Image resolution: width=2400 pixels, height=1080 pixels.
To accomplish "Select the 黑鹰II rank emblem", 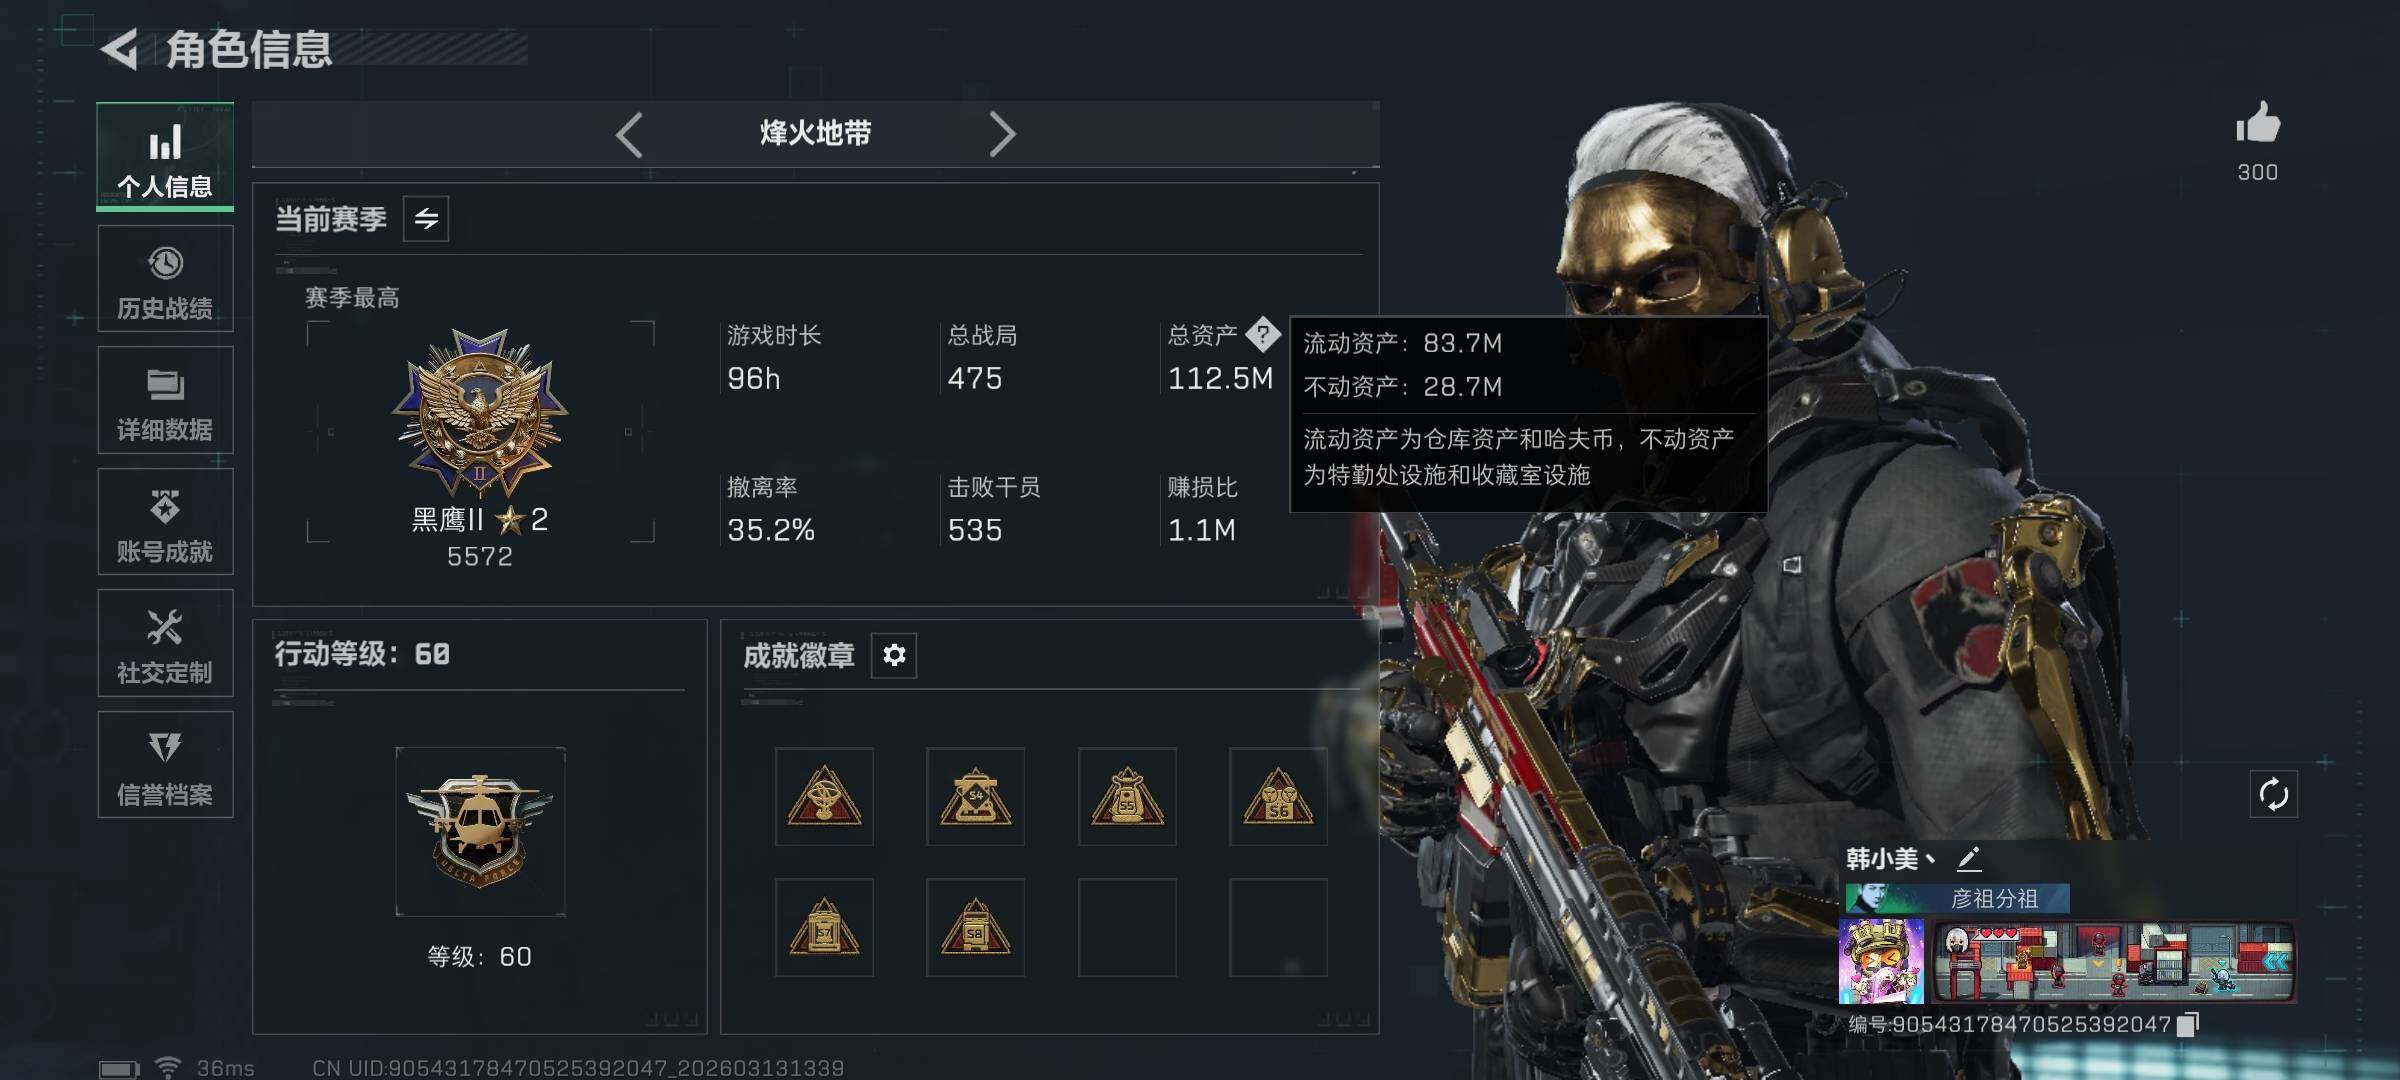I will tap(480, 412).
